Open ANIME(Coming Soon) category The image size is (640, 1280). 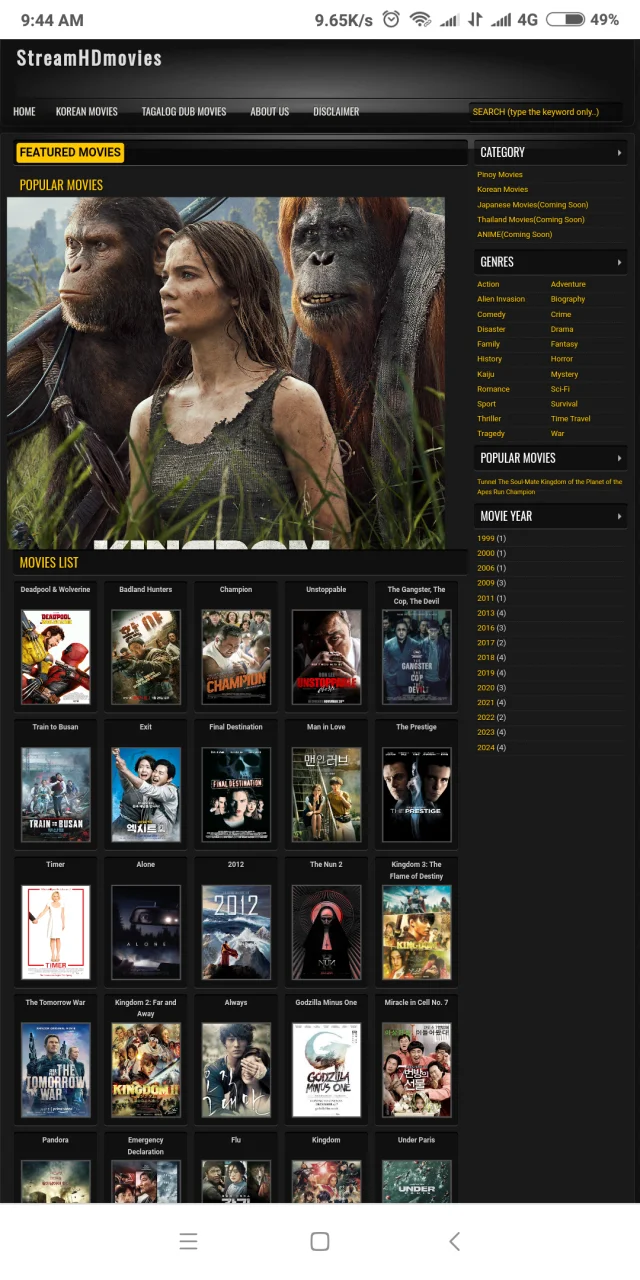[514, 234]
